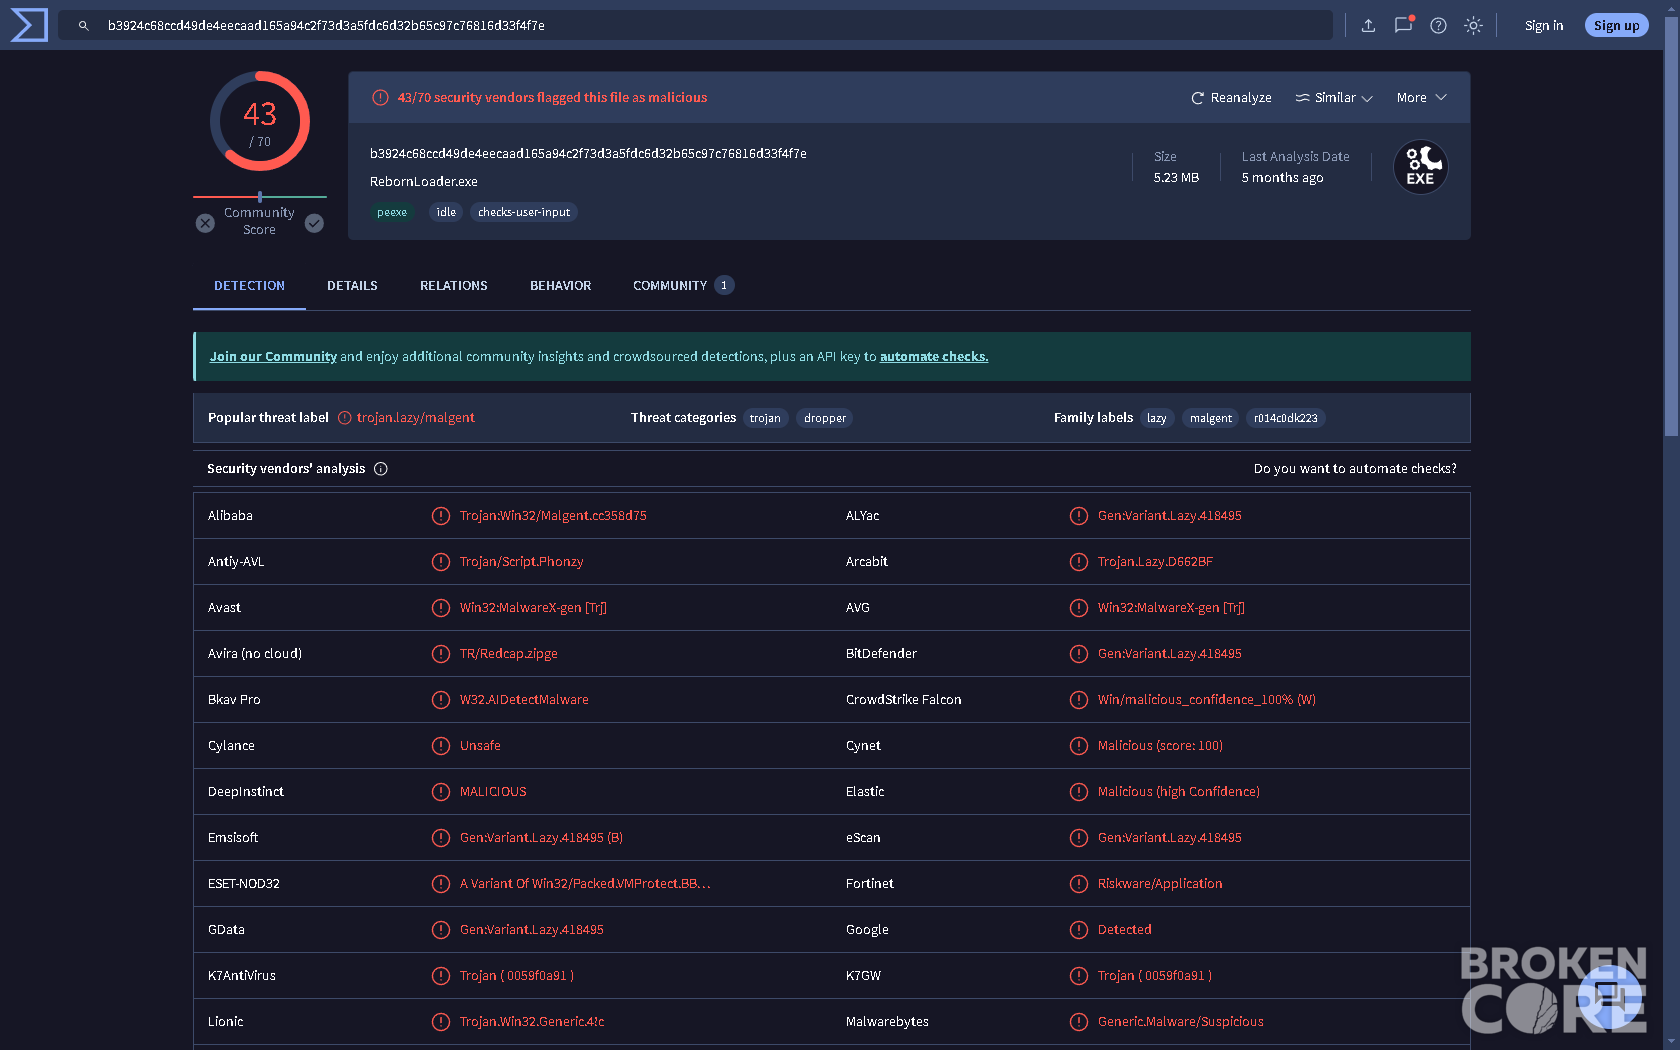Toggle the light/dark theme sun icon

1473,26
